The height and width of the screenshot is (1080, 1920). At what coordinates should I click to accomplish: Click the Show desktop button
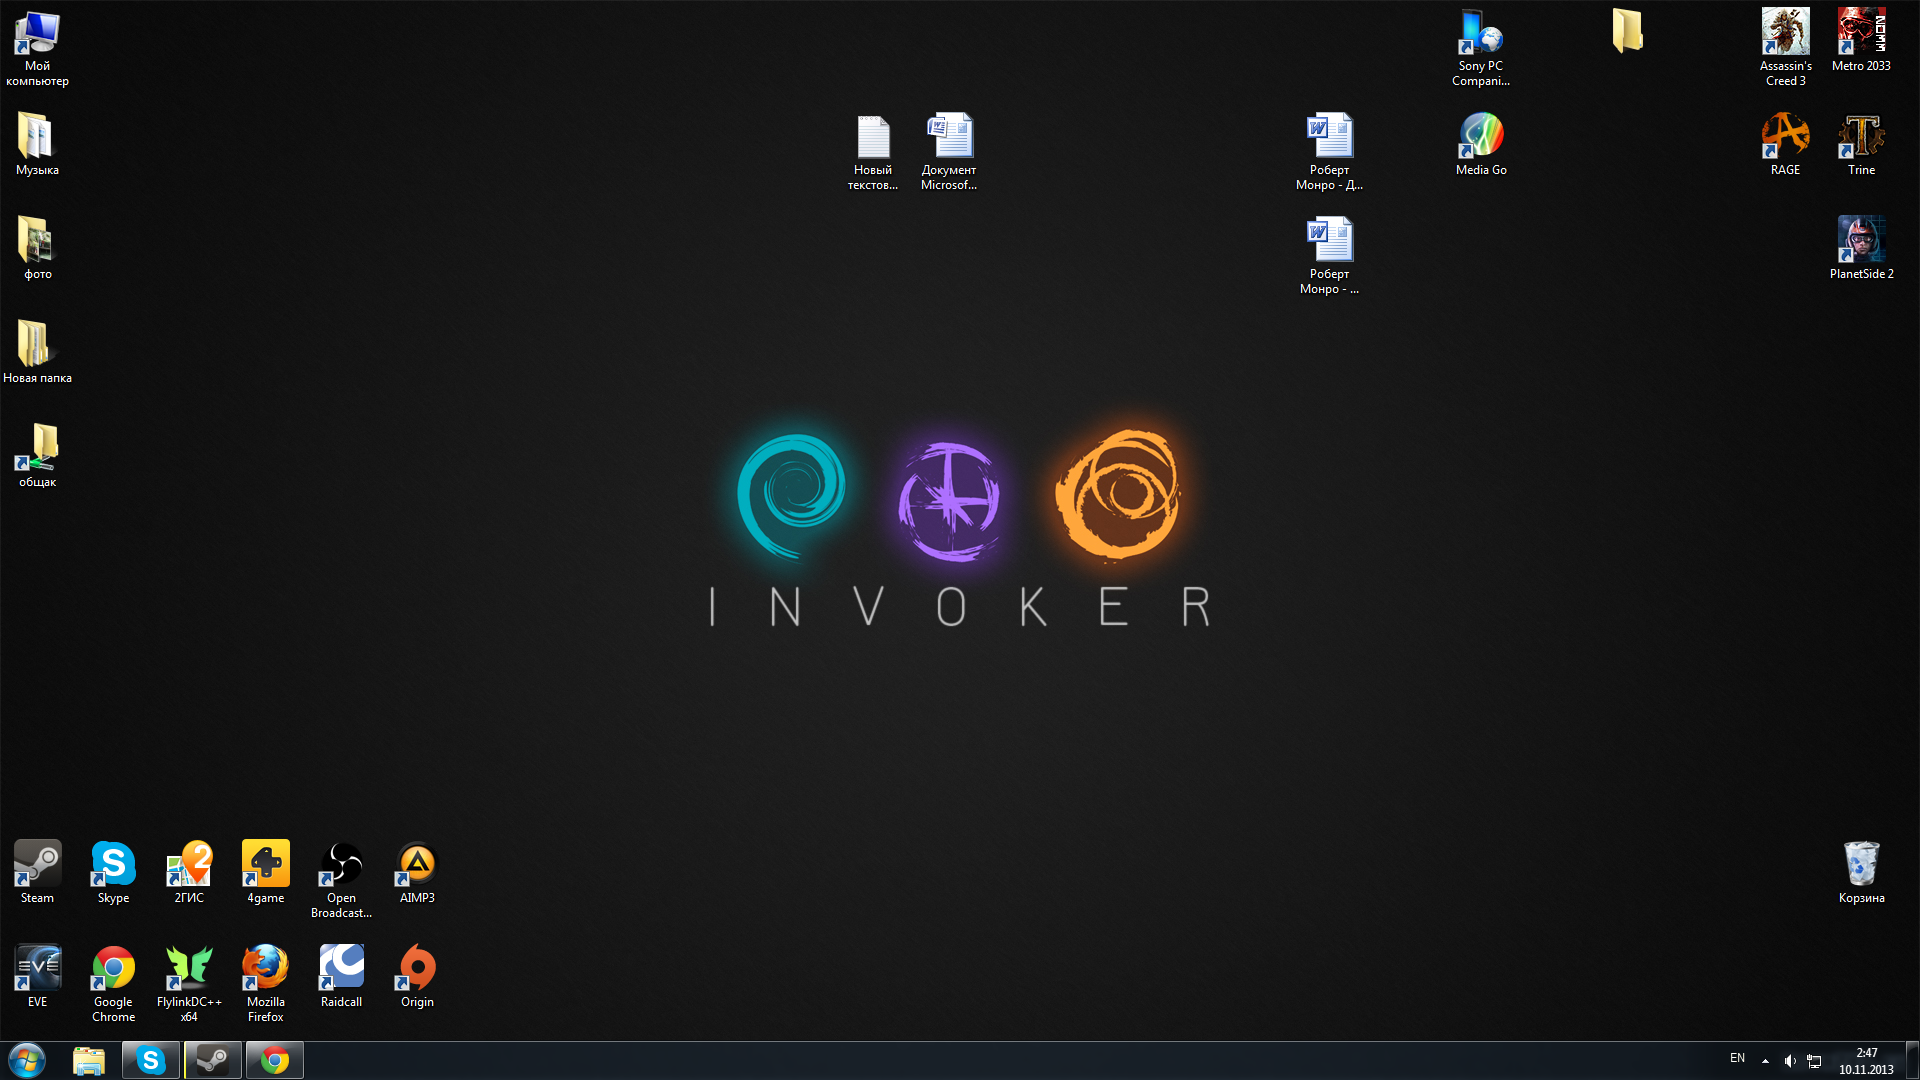(1912, 1060)
